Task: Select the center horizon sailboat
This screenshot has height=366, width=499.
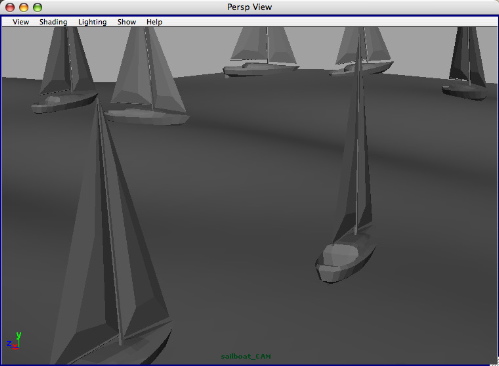Action: (262, 53)
